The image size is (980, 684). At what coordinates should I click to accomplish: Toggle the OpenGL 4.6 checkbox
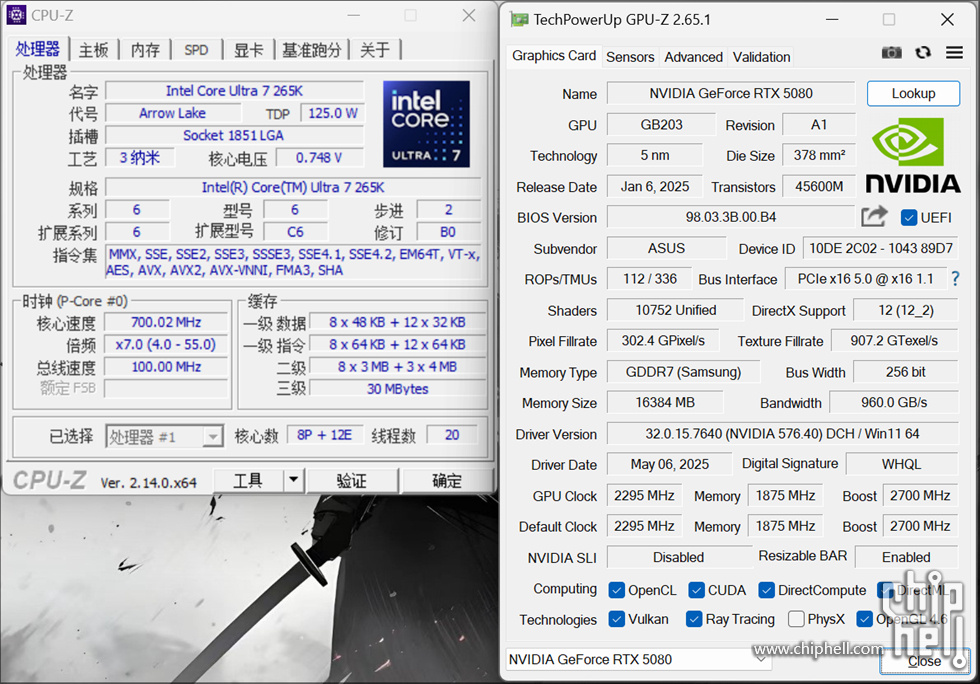(x=864, y=619)
